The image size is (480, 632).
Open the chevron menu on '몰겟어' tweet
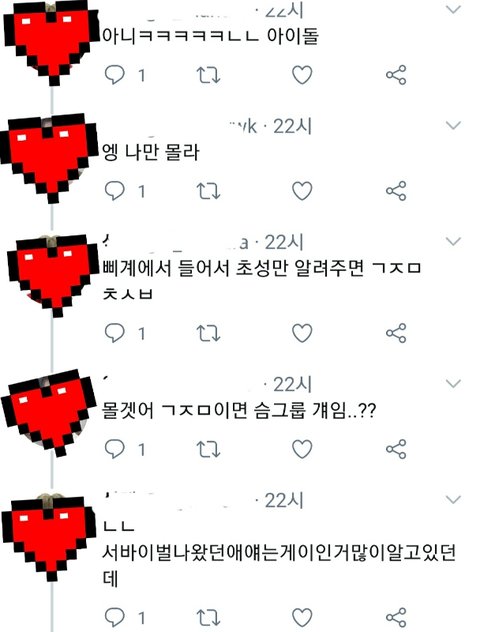pyautogui.click(x=453, y=383)
